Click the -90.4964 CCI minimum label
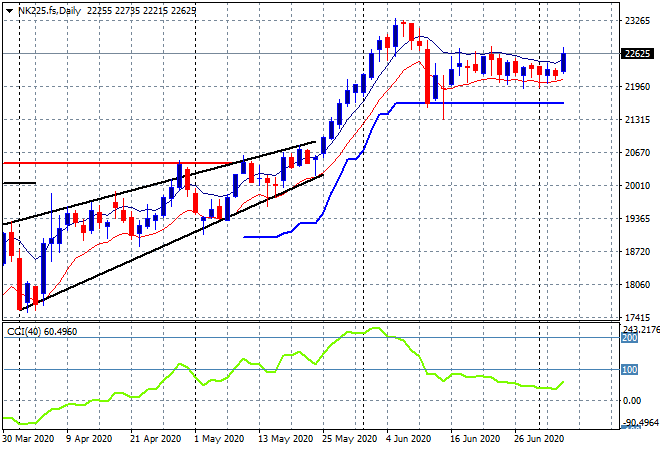This screenshot has width=660, height=450. 640,422
